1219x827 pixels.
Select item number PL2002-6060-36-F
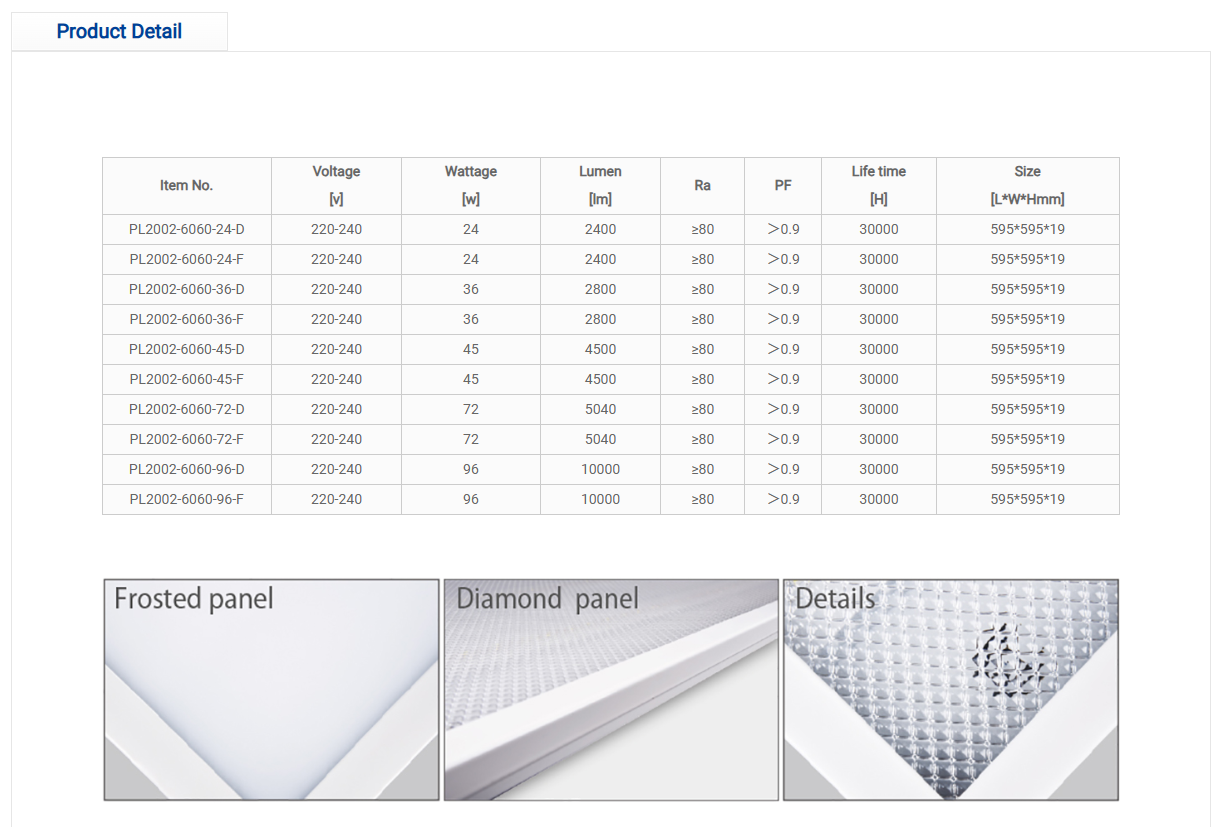[187, 319]
